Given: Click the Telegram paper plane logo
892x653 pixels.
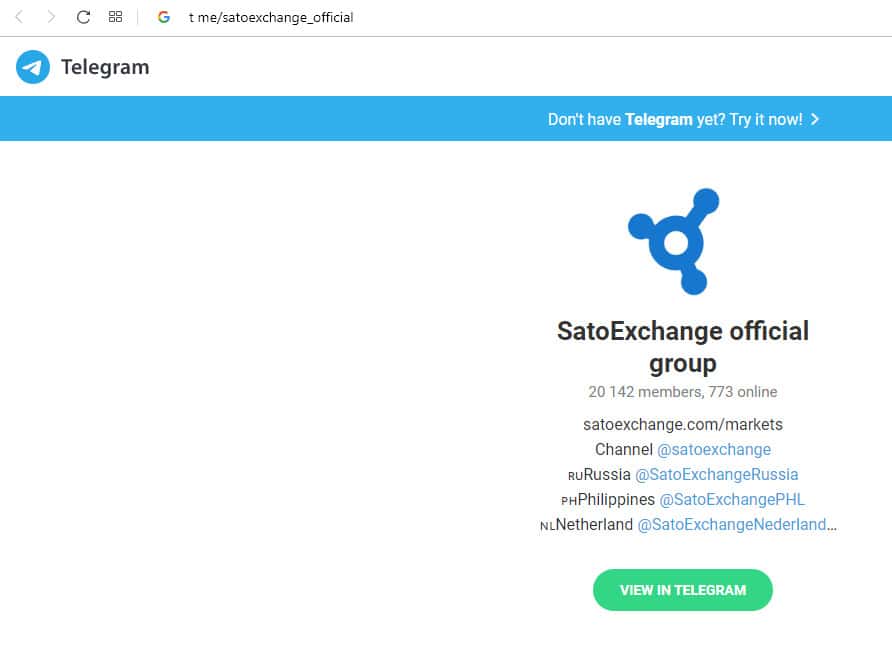Looking at the screenshot, I should [x=33, y=67].
